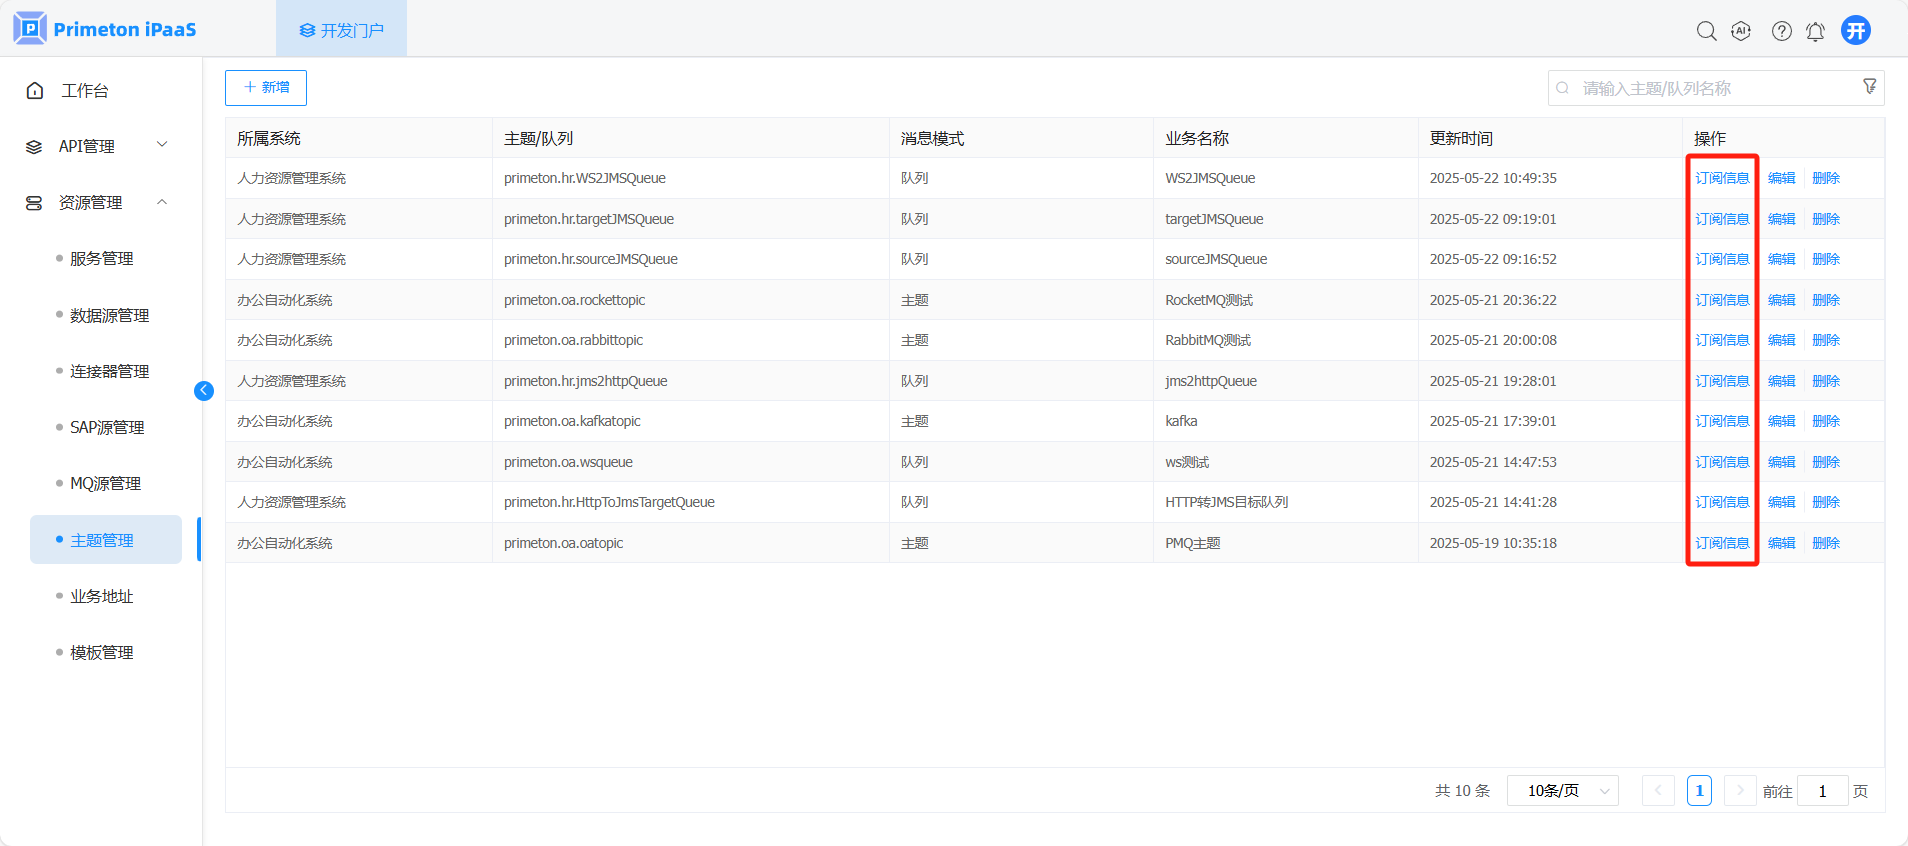Collapse the 资源管理 menu

pyautogui.click(x=97, y=203)
